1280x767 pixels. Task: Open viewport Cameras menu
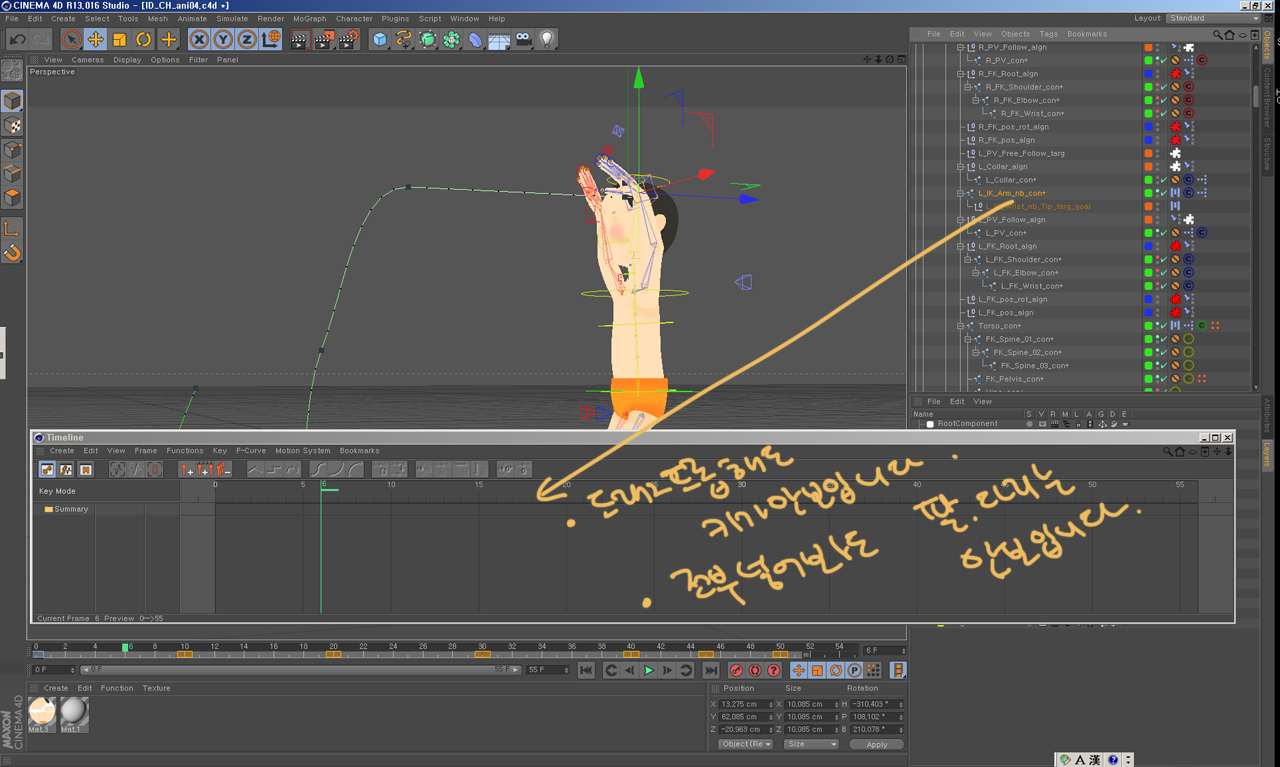coord(88,60)
